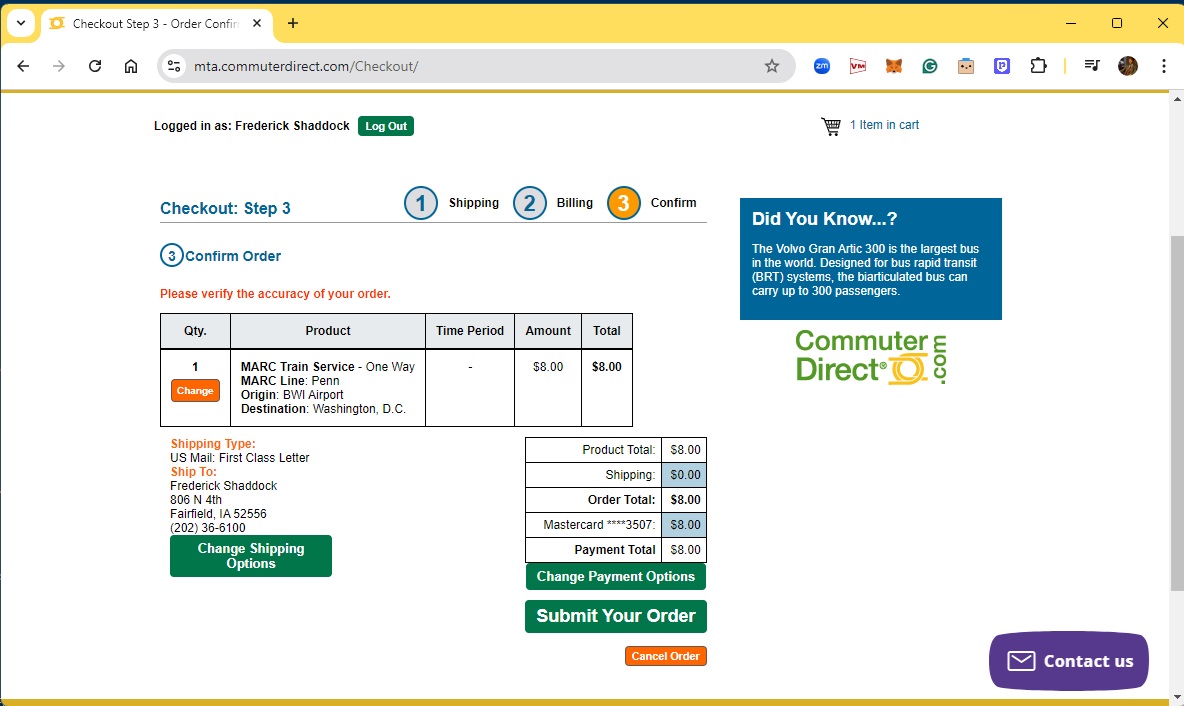Click the 'Confirm Order' heading
This screenshot has height=706, width=1184.
point(233,256)
